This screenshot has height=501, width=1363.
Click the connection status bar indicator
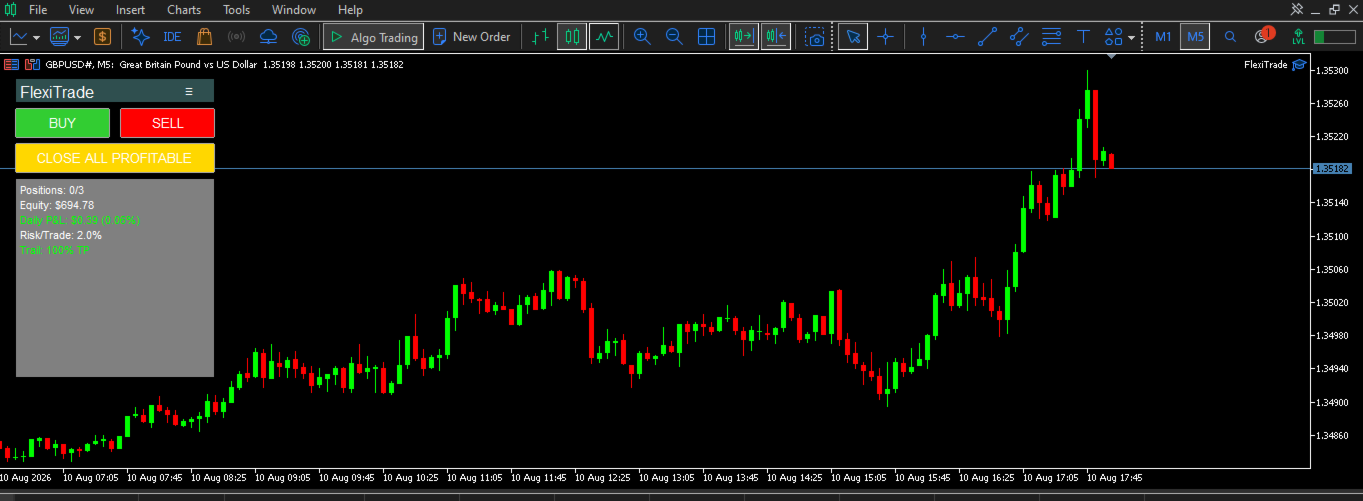[x=1334, y=37]
